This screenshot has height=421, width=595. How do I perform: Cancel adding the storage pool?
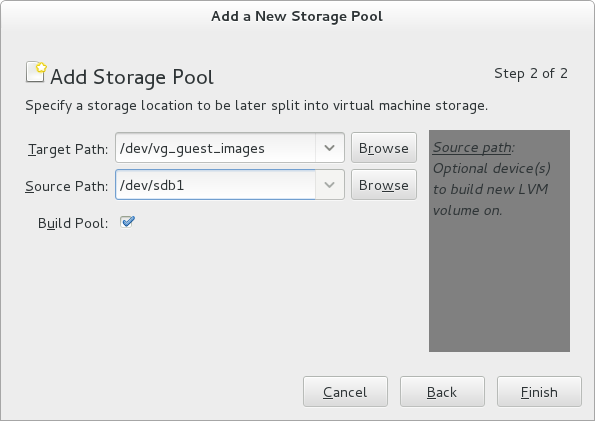tap(345, 392)
